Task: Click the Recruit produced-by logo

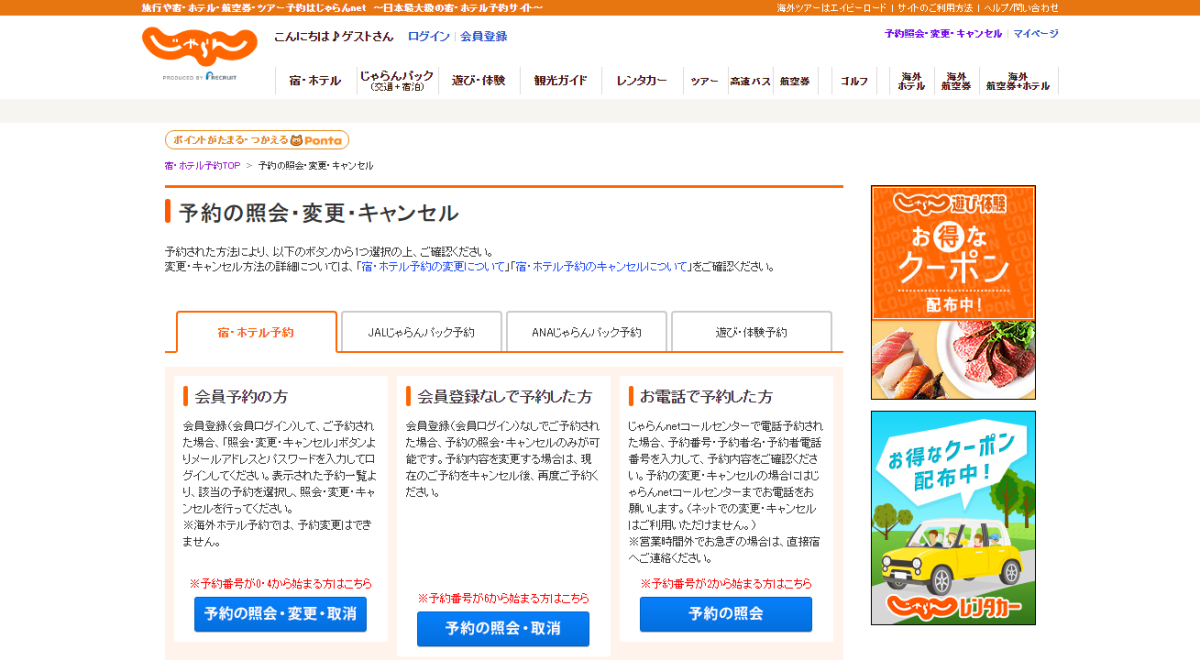Action: pyautogui.click(x=200, y=77)
